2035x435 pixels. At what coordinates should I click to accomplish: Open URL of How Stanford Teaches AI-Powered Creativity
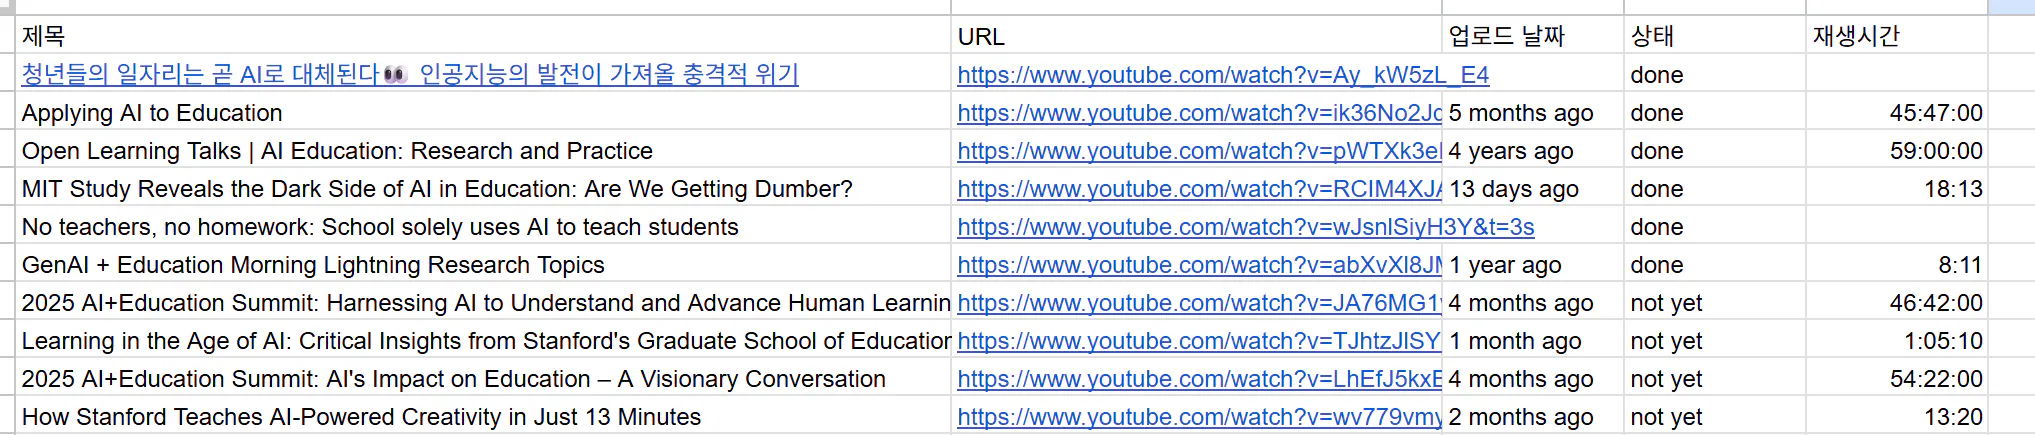(x=1198, y=417)
